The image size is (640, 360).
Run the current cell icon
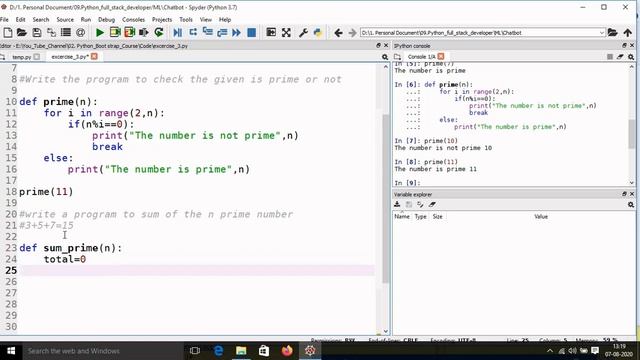tap(115, 32)
